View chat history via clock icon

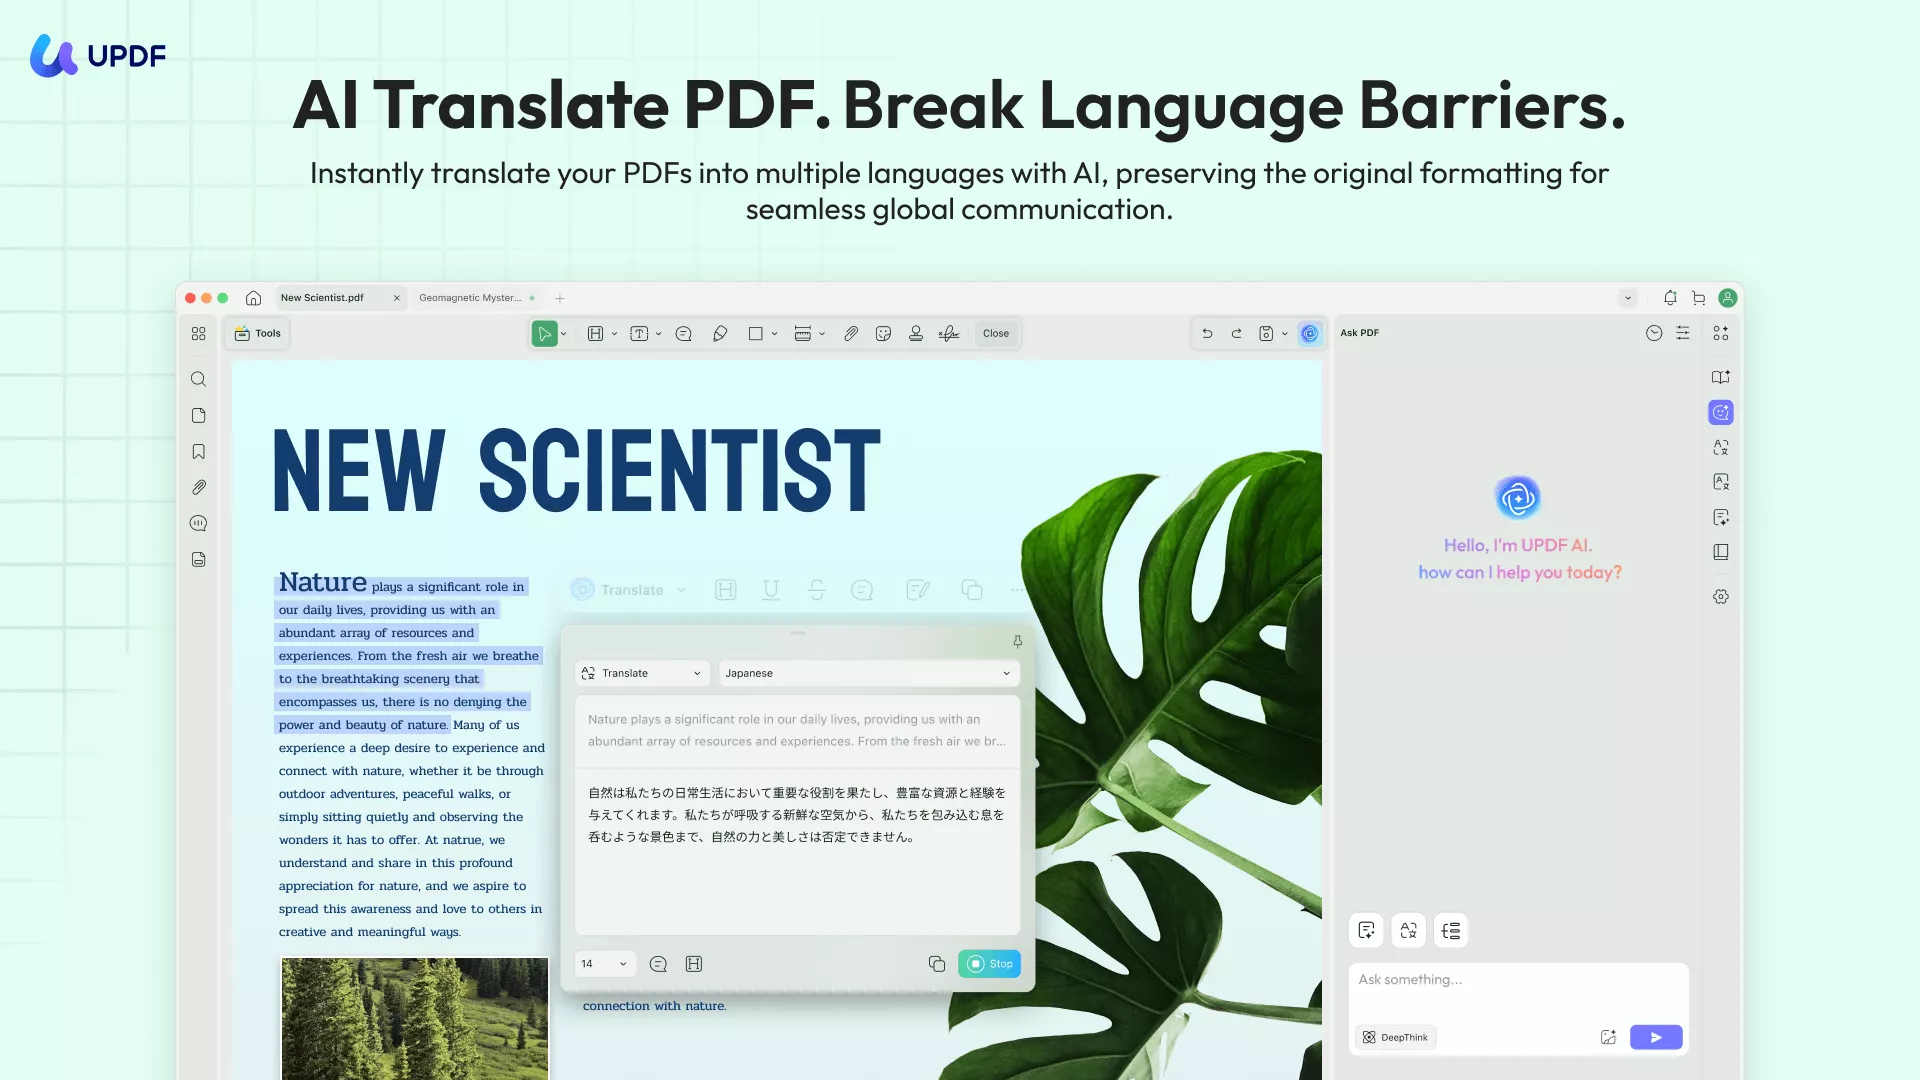1654,333
